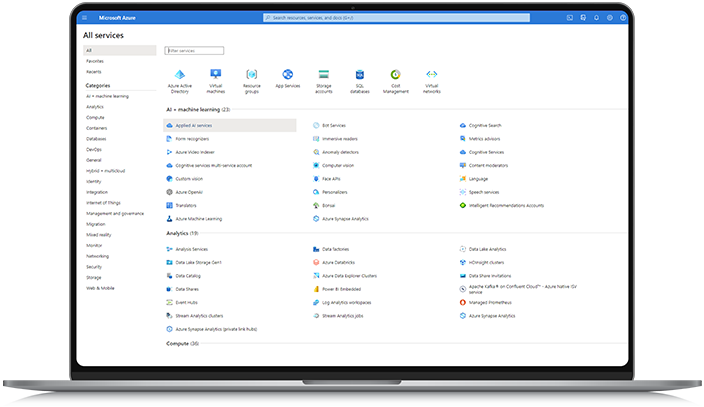This screenshot has width=704, height=407.
Task: Click the Bonsai service icon
Action: (316, 205)
